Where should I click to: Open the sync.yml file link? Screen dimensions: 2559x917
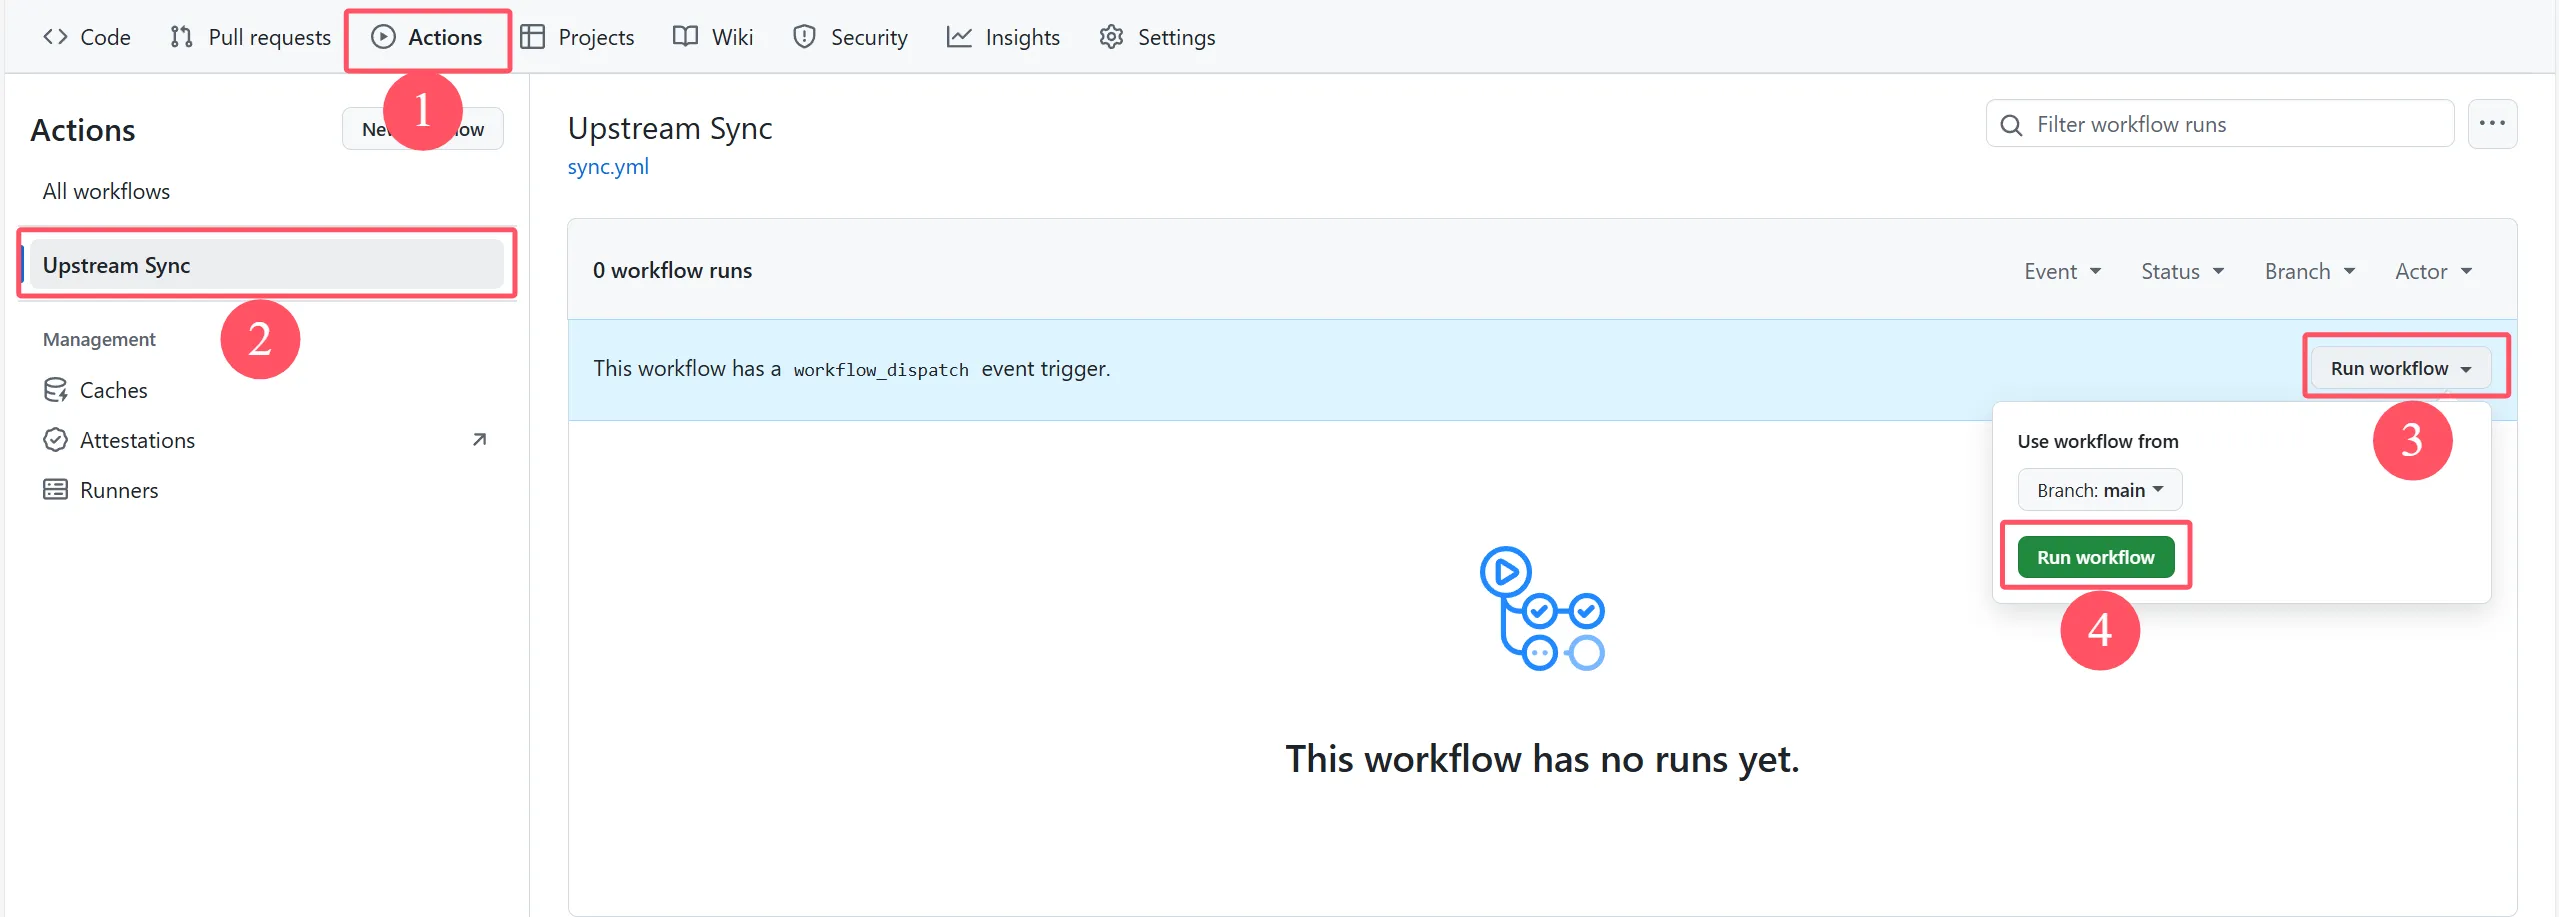click(x=608, y=166)
